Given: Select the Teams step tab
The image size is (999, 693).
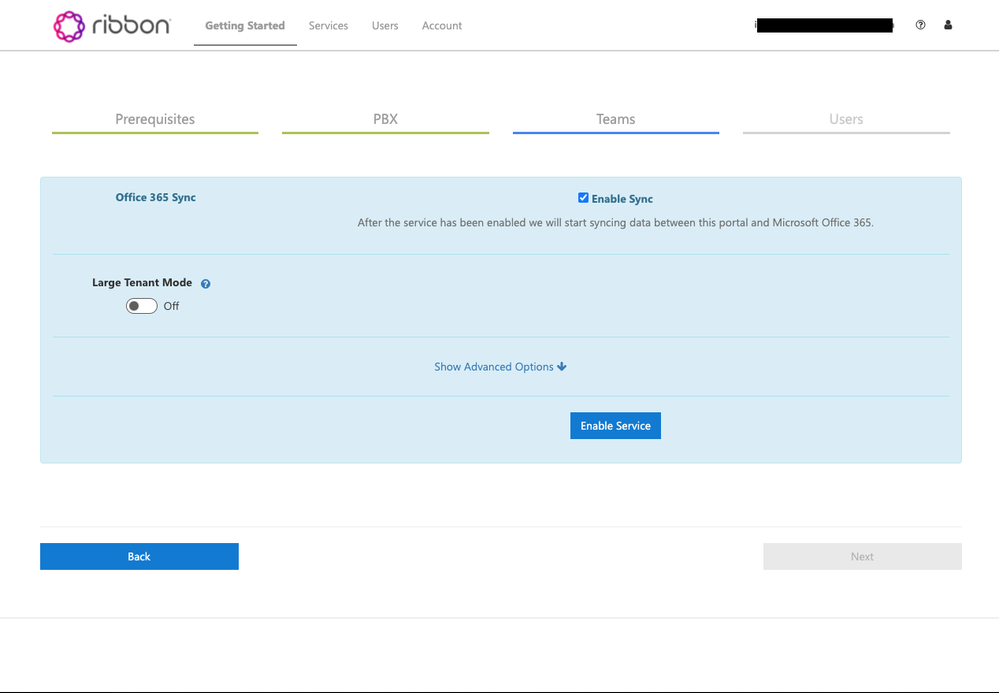Looking at the screenshot, I should (x=615, y=120).
